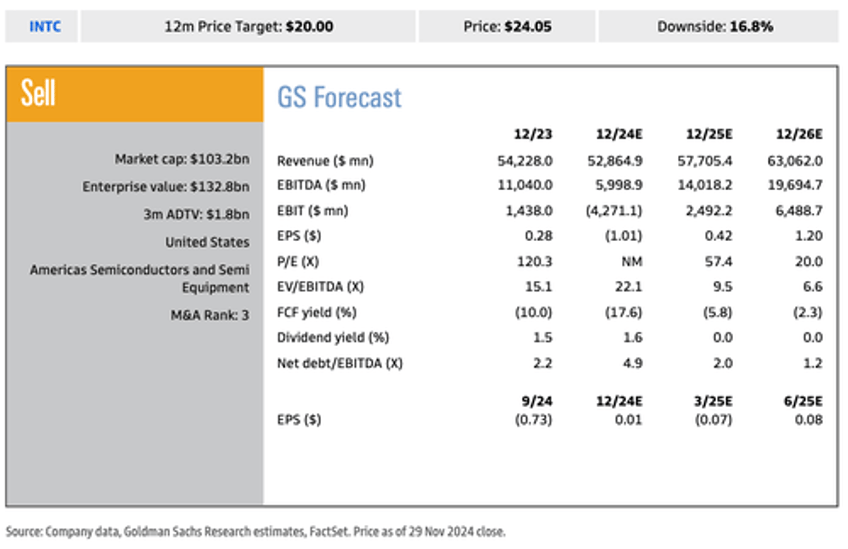
Task: Click EBITDA value 14,018.2
Action: pyautogui.click(x=705, y=185)
